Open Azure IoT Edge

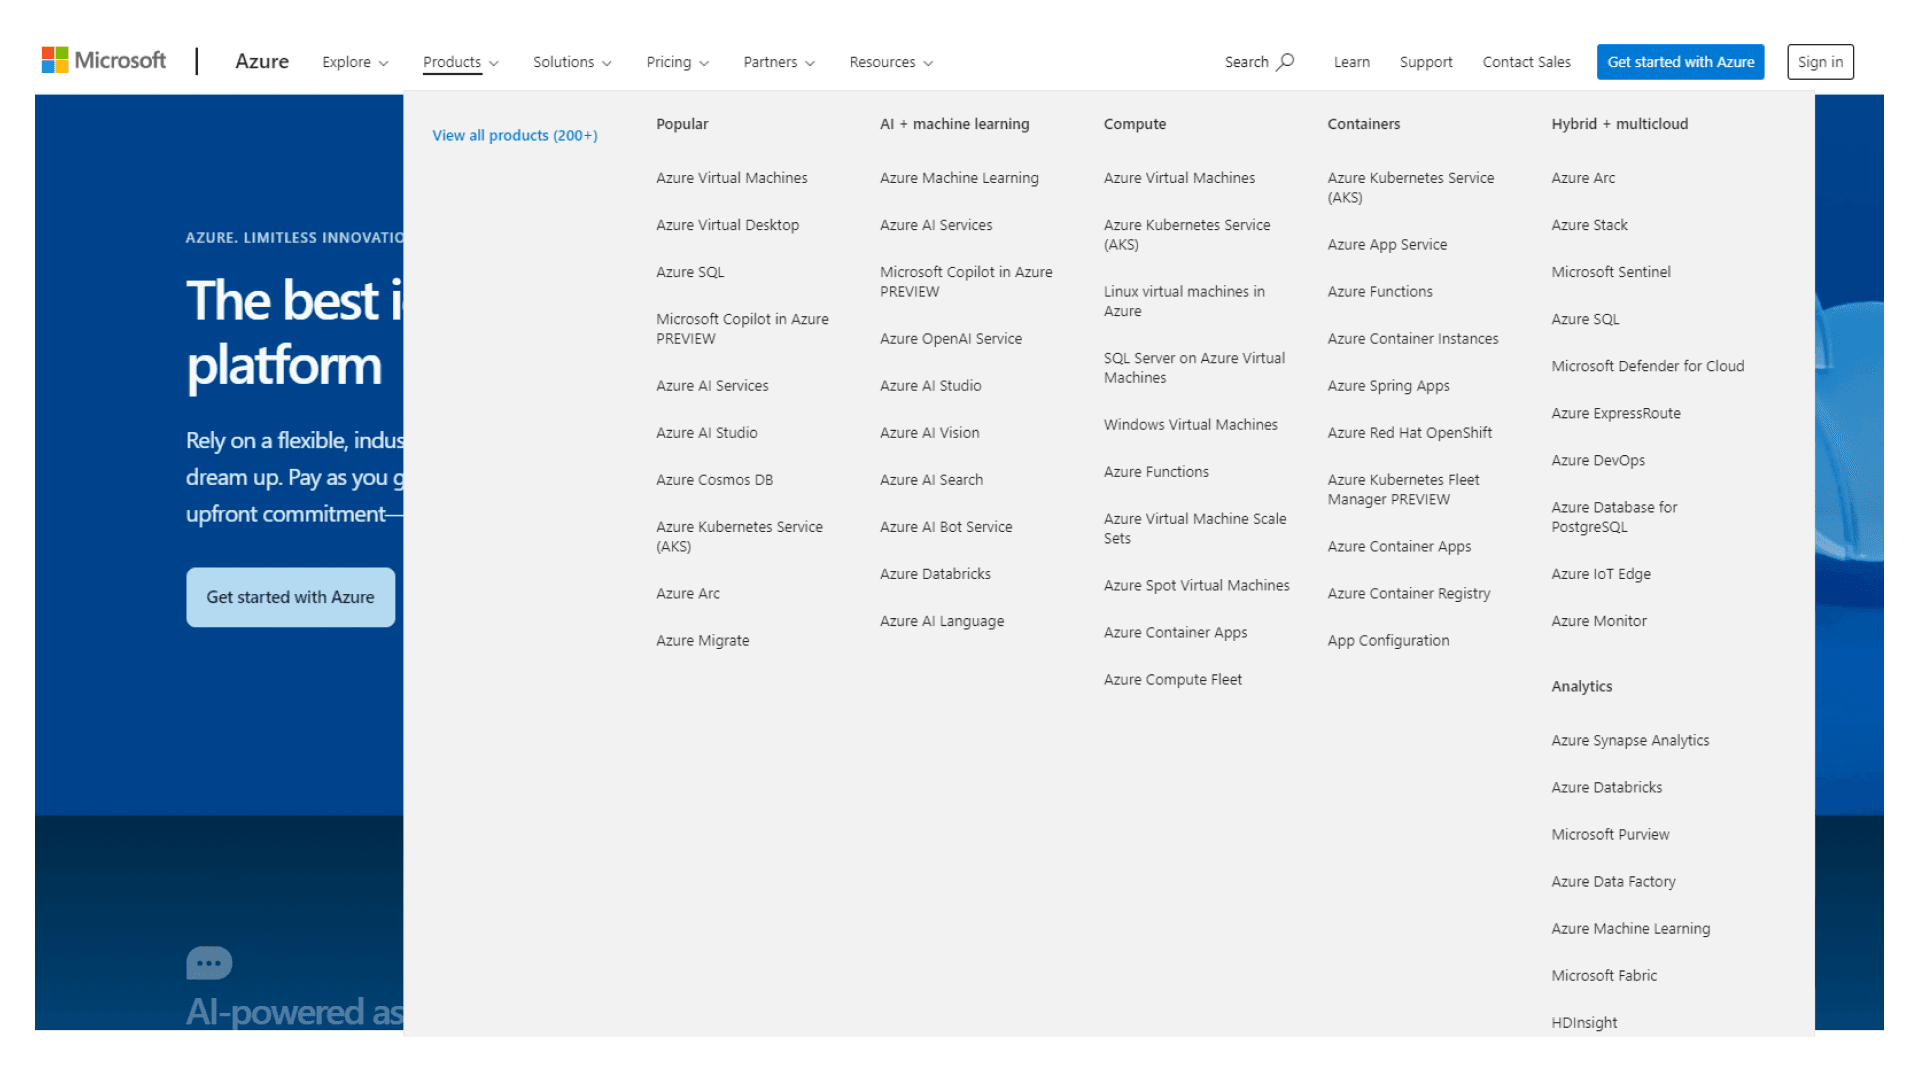(x=1600, y=574)
